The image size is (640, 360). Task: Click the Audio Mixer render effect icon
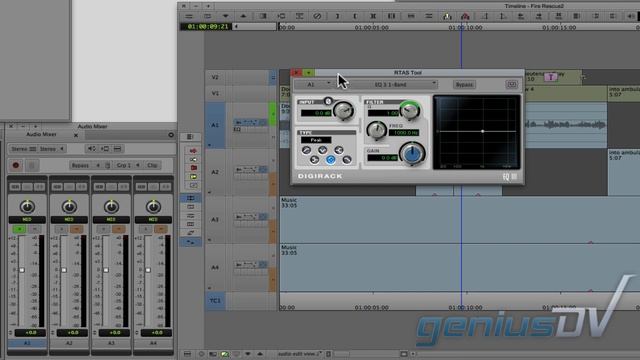[x=104, y=149]
